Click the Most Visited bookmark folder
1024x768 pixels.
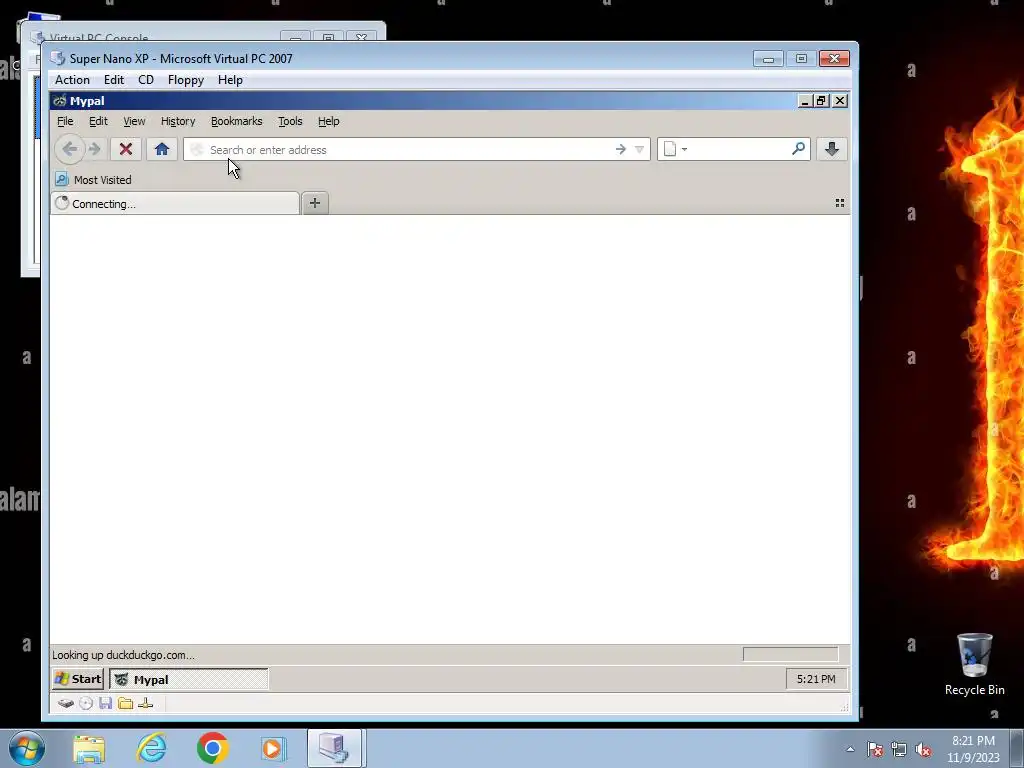93,180
